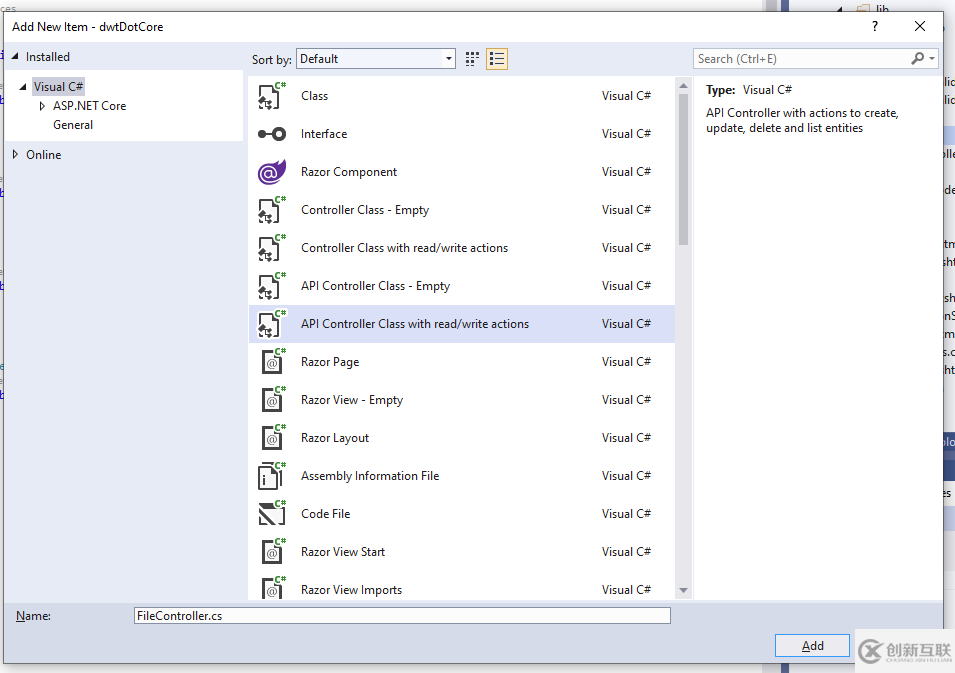This screenshot has width=955, height=673.
Task: Select the Razor View Start icon
Action: pyautogui.click(x=272, y=552)
